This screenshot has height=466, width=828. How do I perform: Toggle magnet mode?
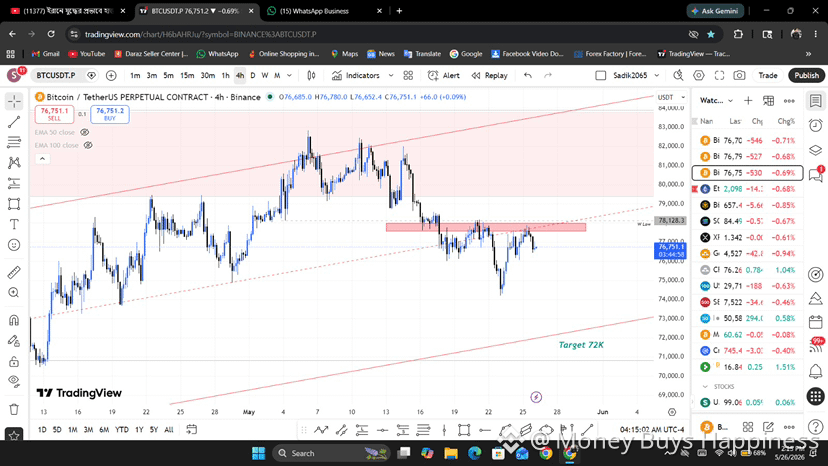14,320
